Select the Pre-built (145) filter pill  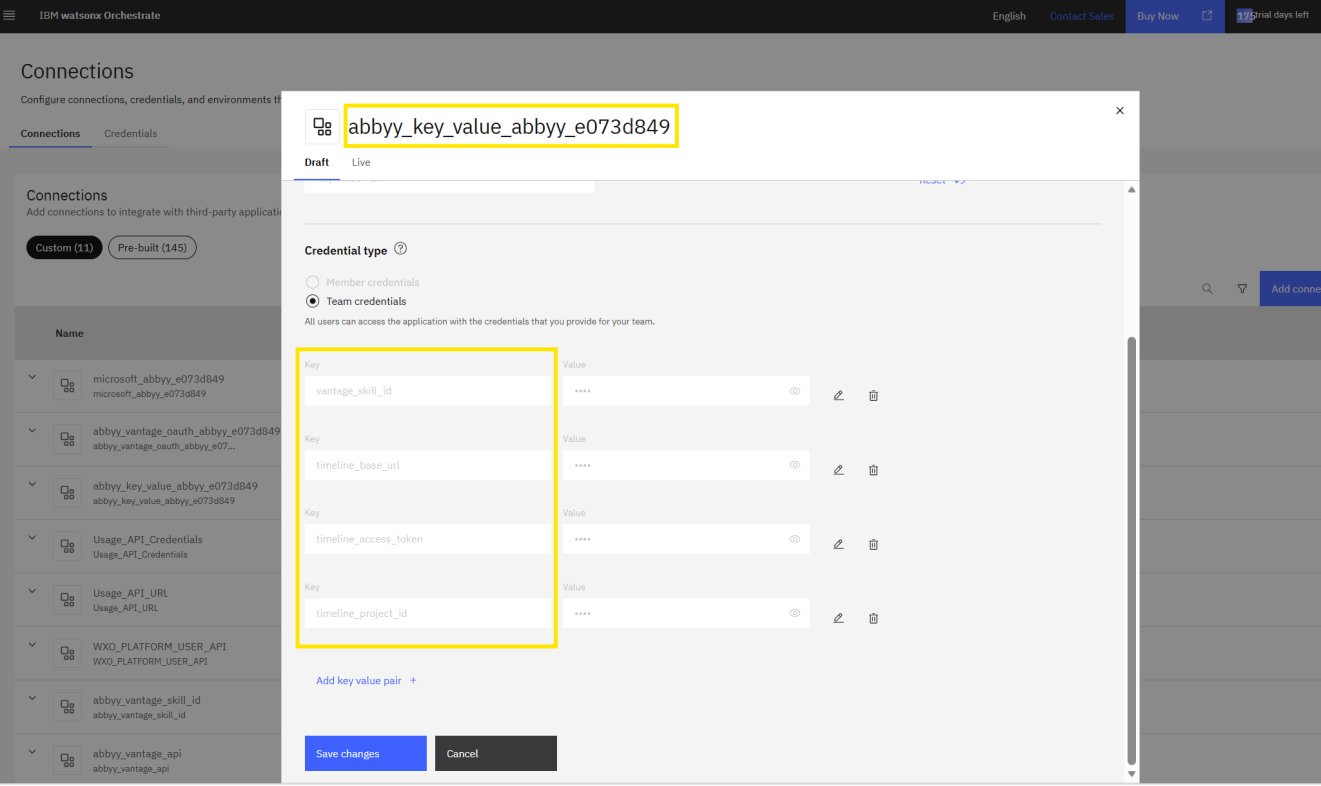click(x=152, y=248)
